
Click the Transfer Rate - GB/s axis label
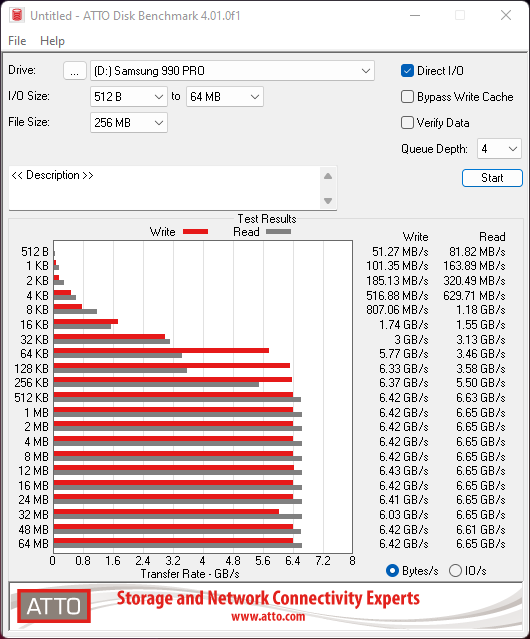coord(190,574)
